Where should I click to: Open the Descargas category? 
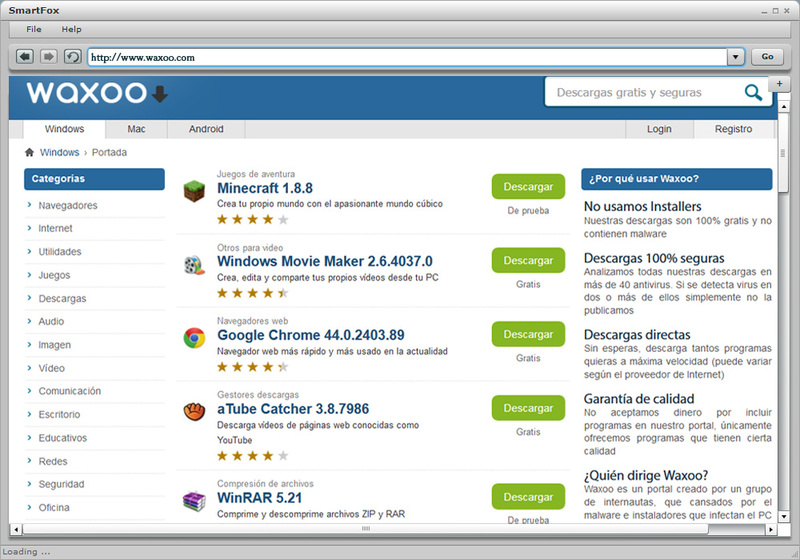[62, 299]
